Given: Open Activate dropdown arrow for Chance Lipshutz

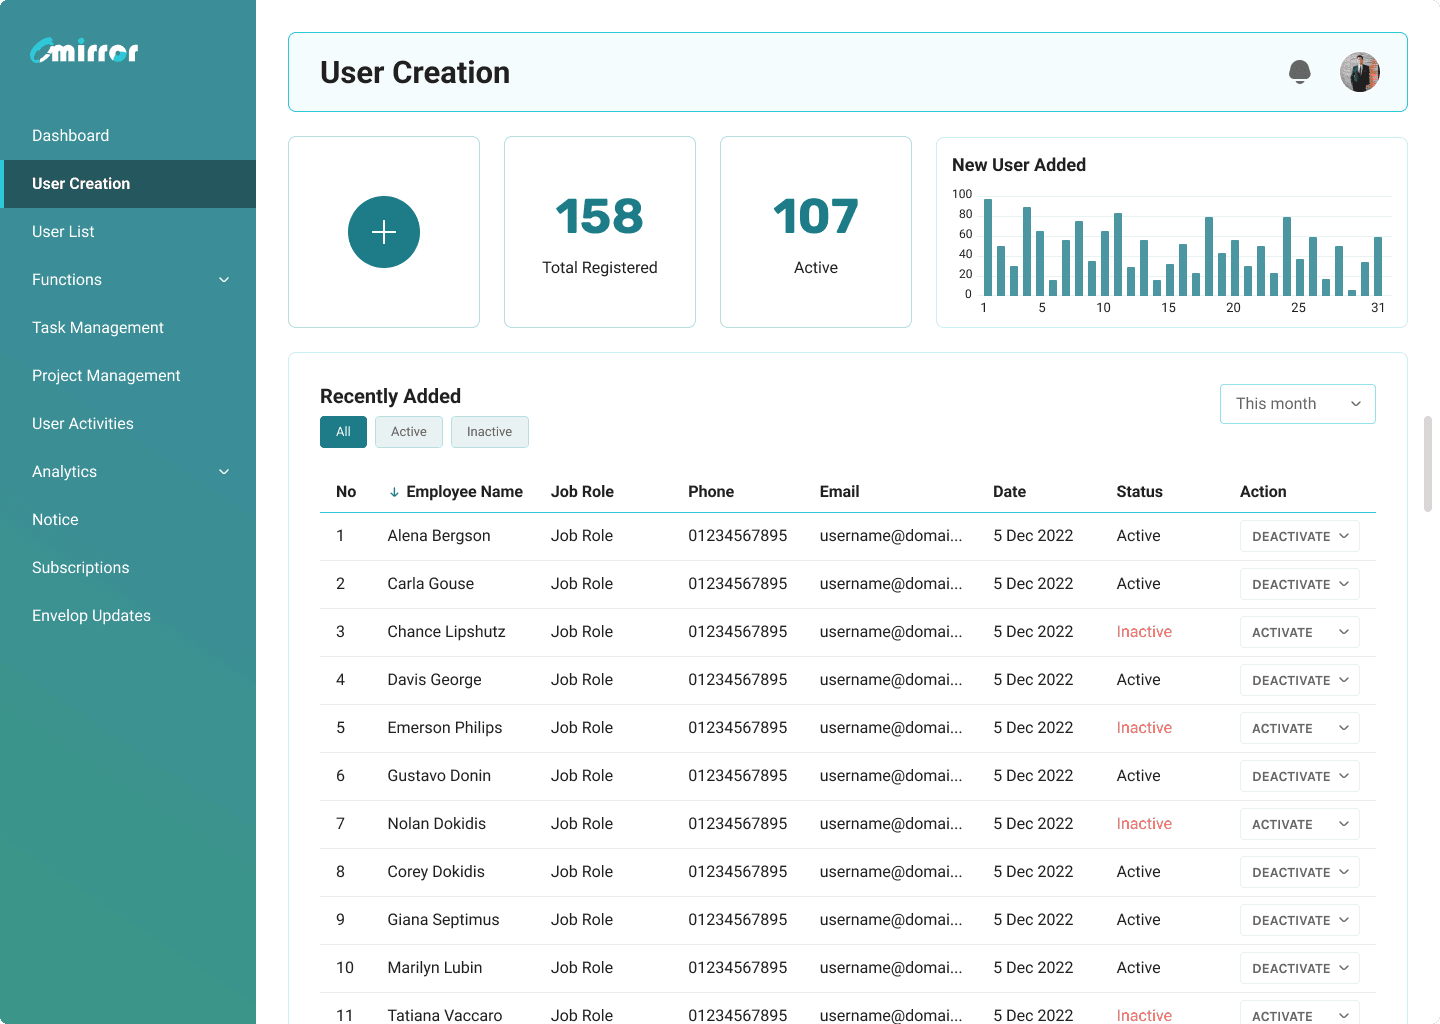Looking at the screenshot, I should [1344, 632].
